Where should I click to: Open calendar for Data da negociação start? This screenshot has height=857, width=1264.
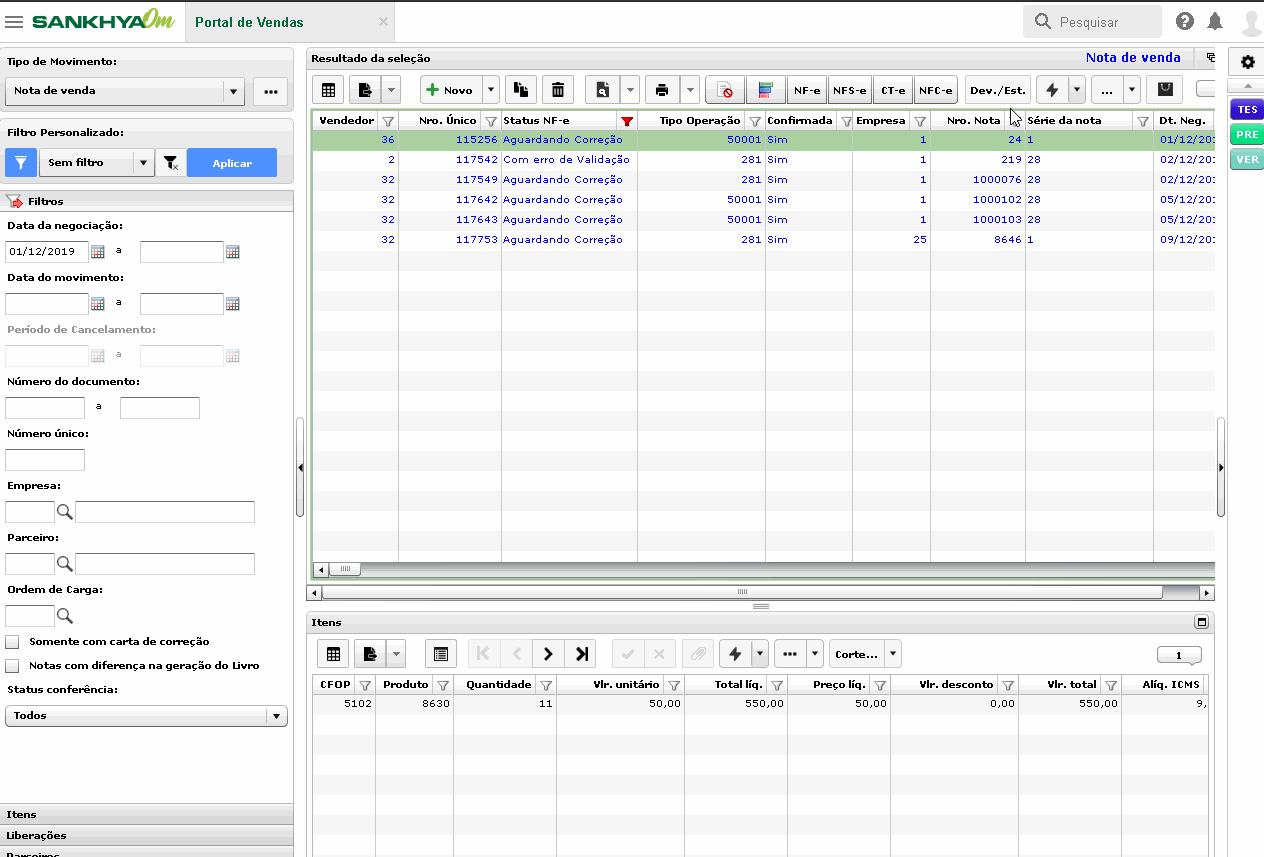coord(98,252)
